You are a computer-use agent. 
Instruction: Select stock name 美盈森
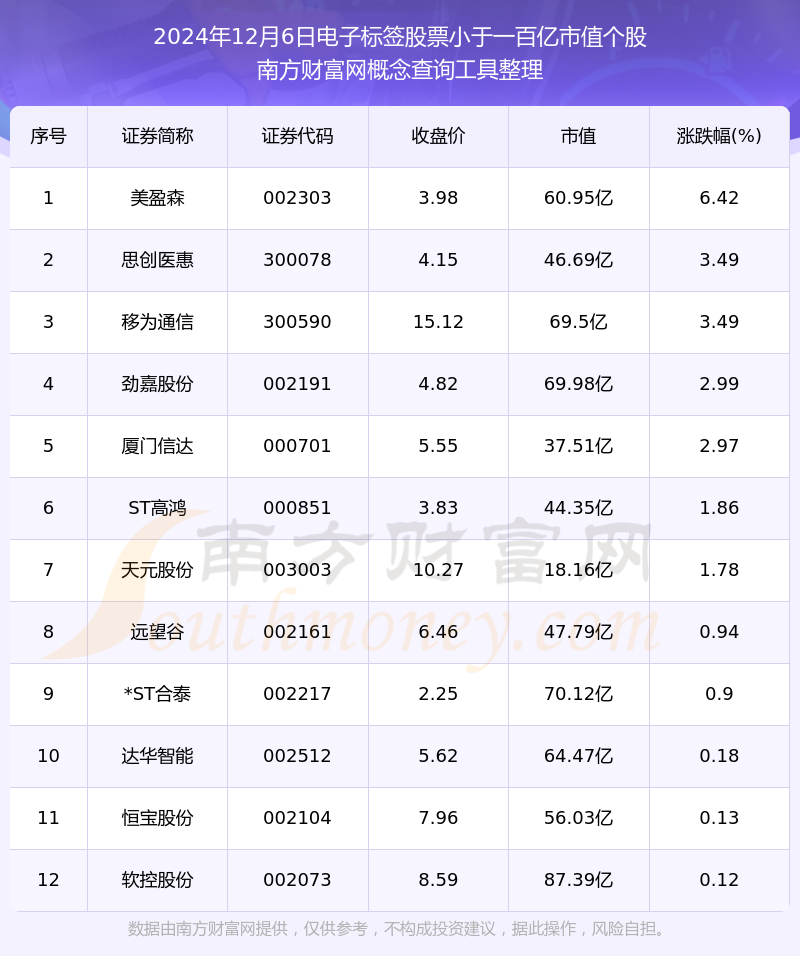pos(157,198)
